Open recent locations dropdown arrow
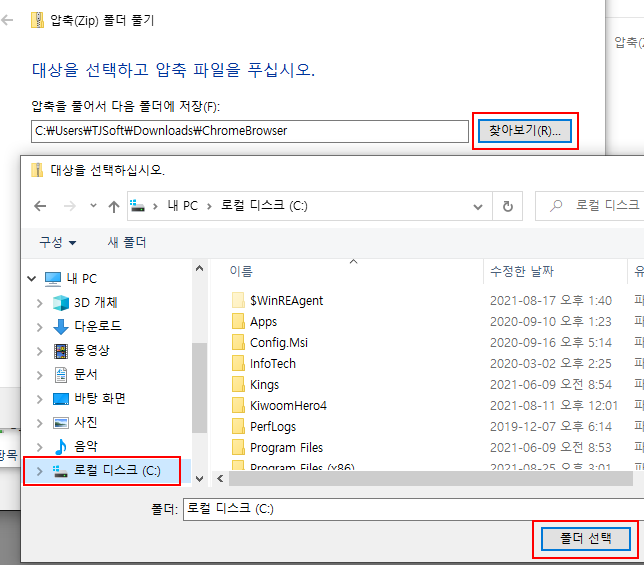Screen dimensions: 644x565 click(x=92, y=206)
